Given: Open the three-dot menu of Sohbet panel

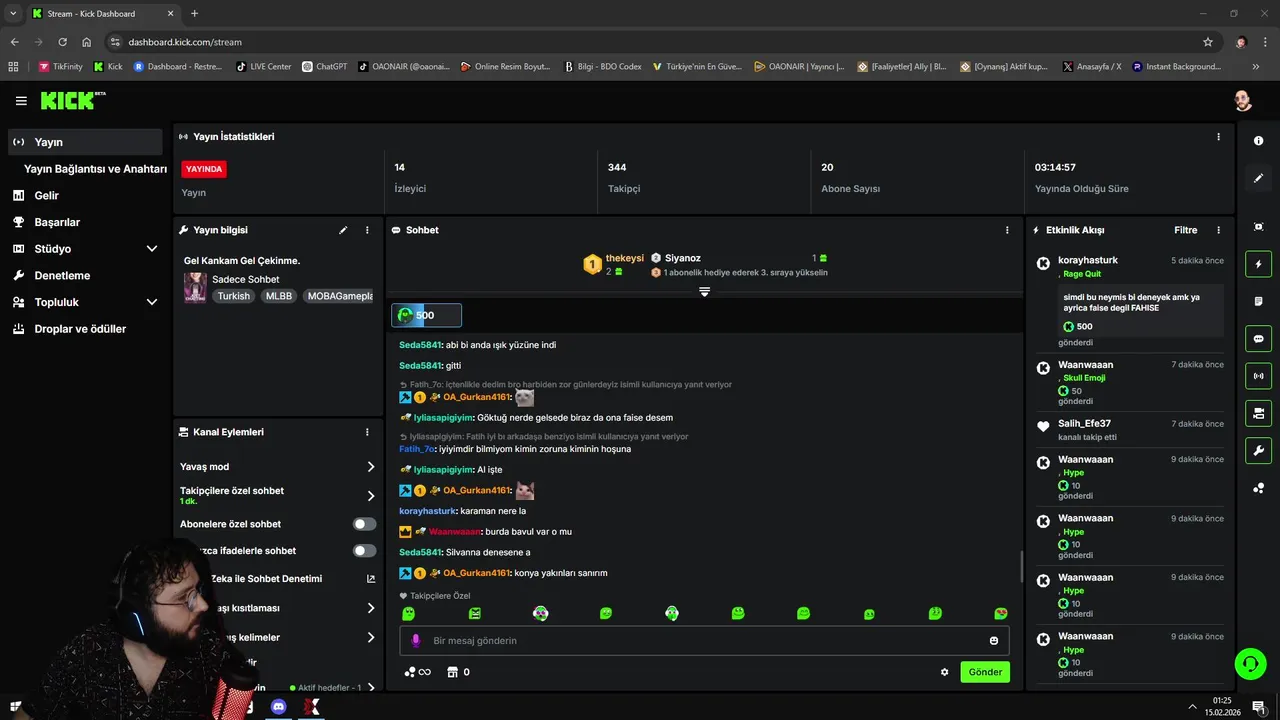Looking at the screenshot, I should click(1007, 230).
